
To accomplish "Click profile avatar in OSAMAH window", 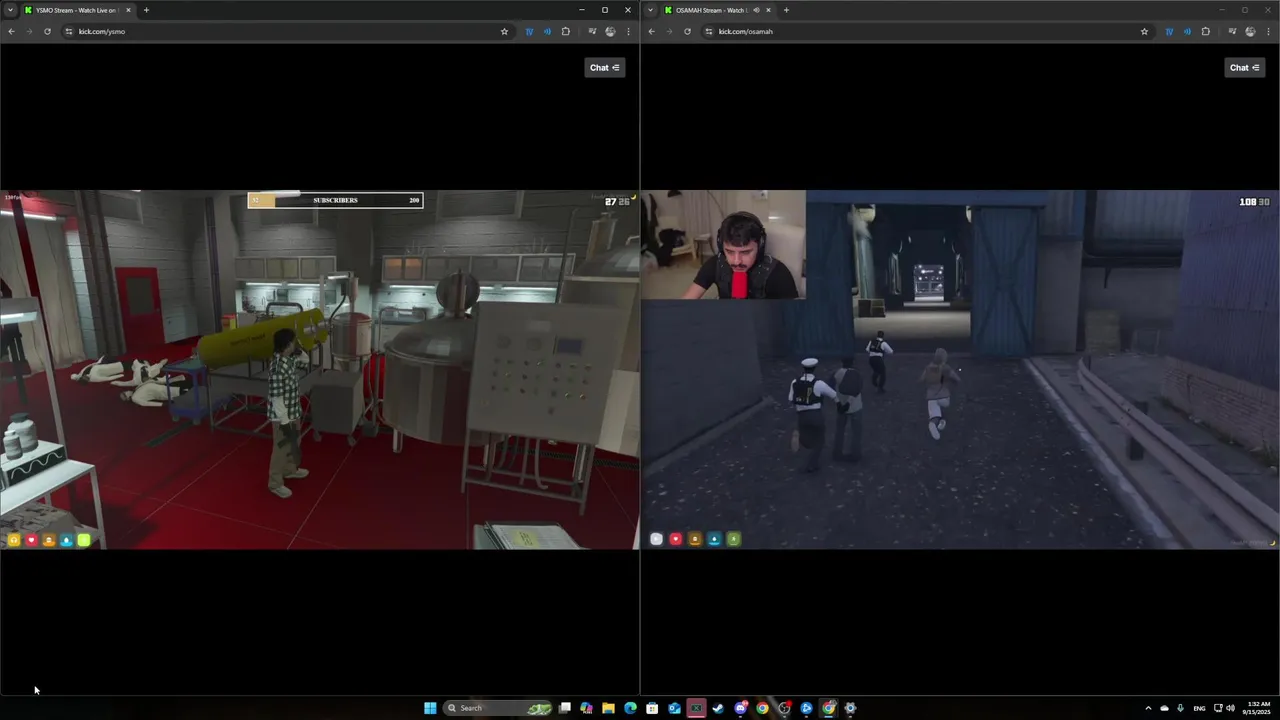I will (1250, 31).
